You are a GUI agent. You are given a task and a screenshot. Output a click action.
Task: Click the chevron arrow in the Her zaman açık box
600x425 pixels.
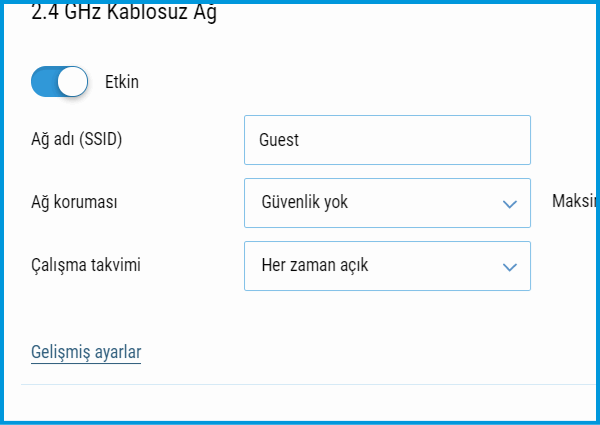tap(509, 267)
